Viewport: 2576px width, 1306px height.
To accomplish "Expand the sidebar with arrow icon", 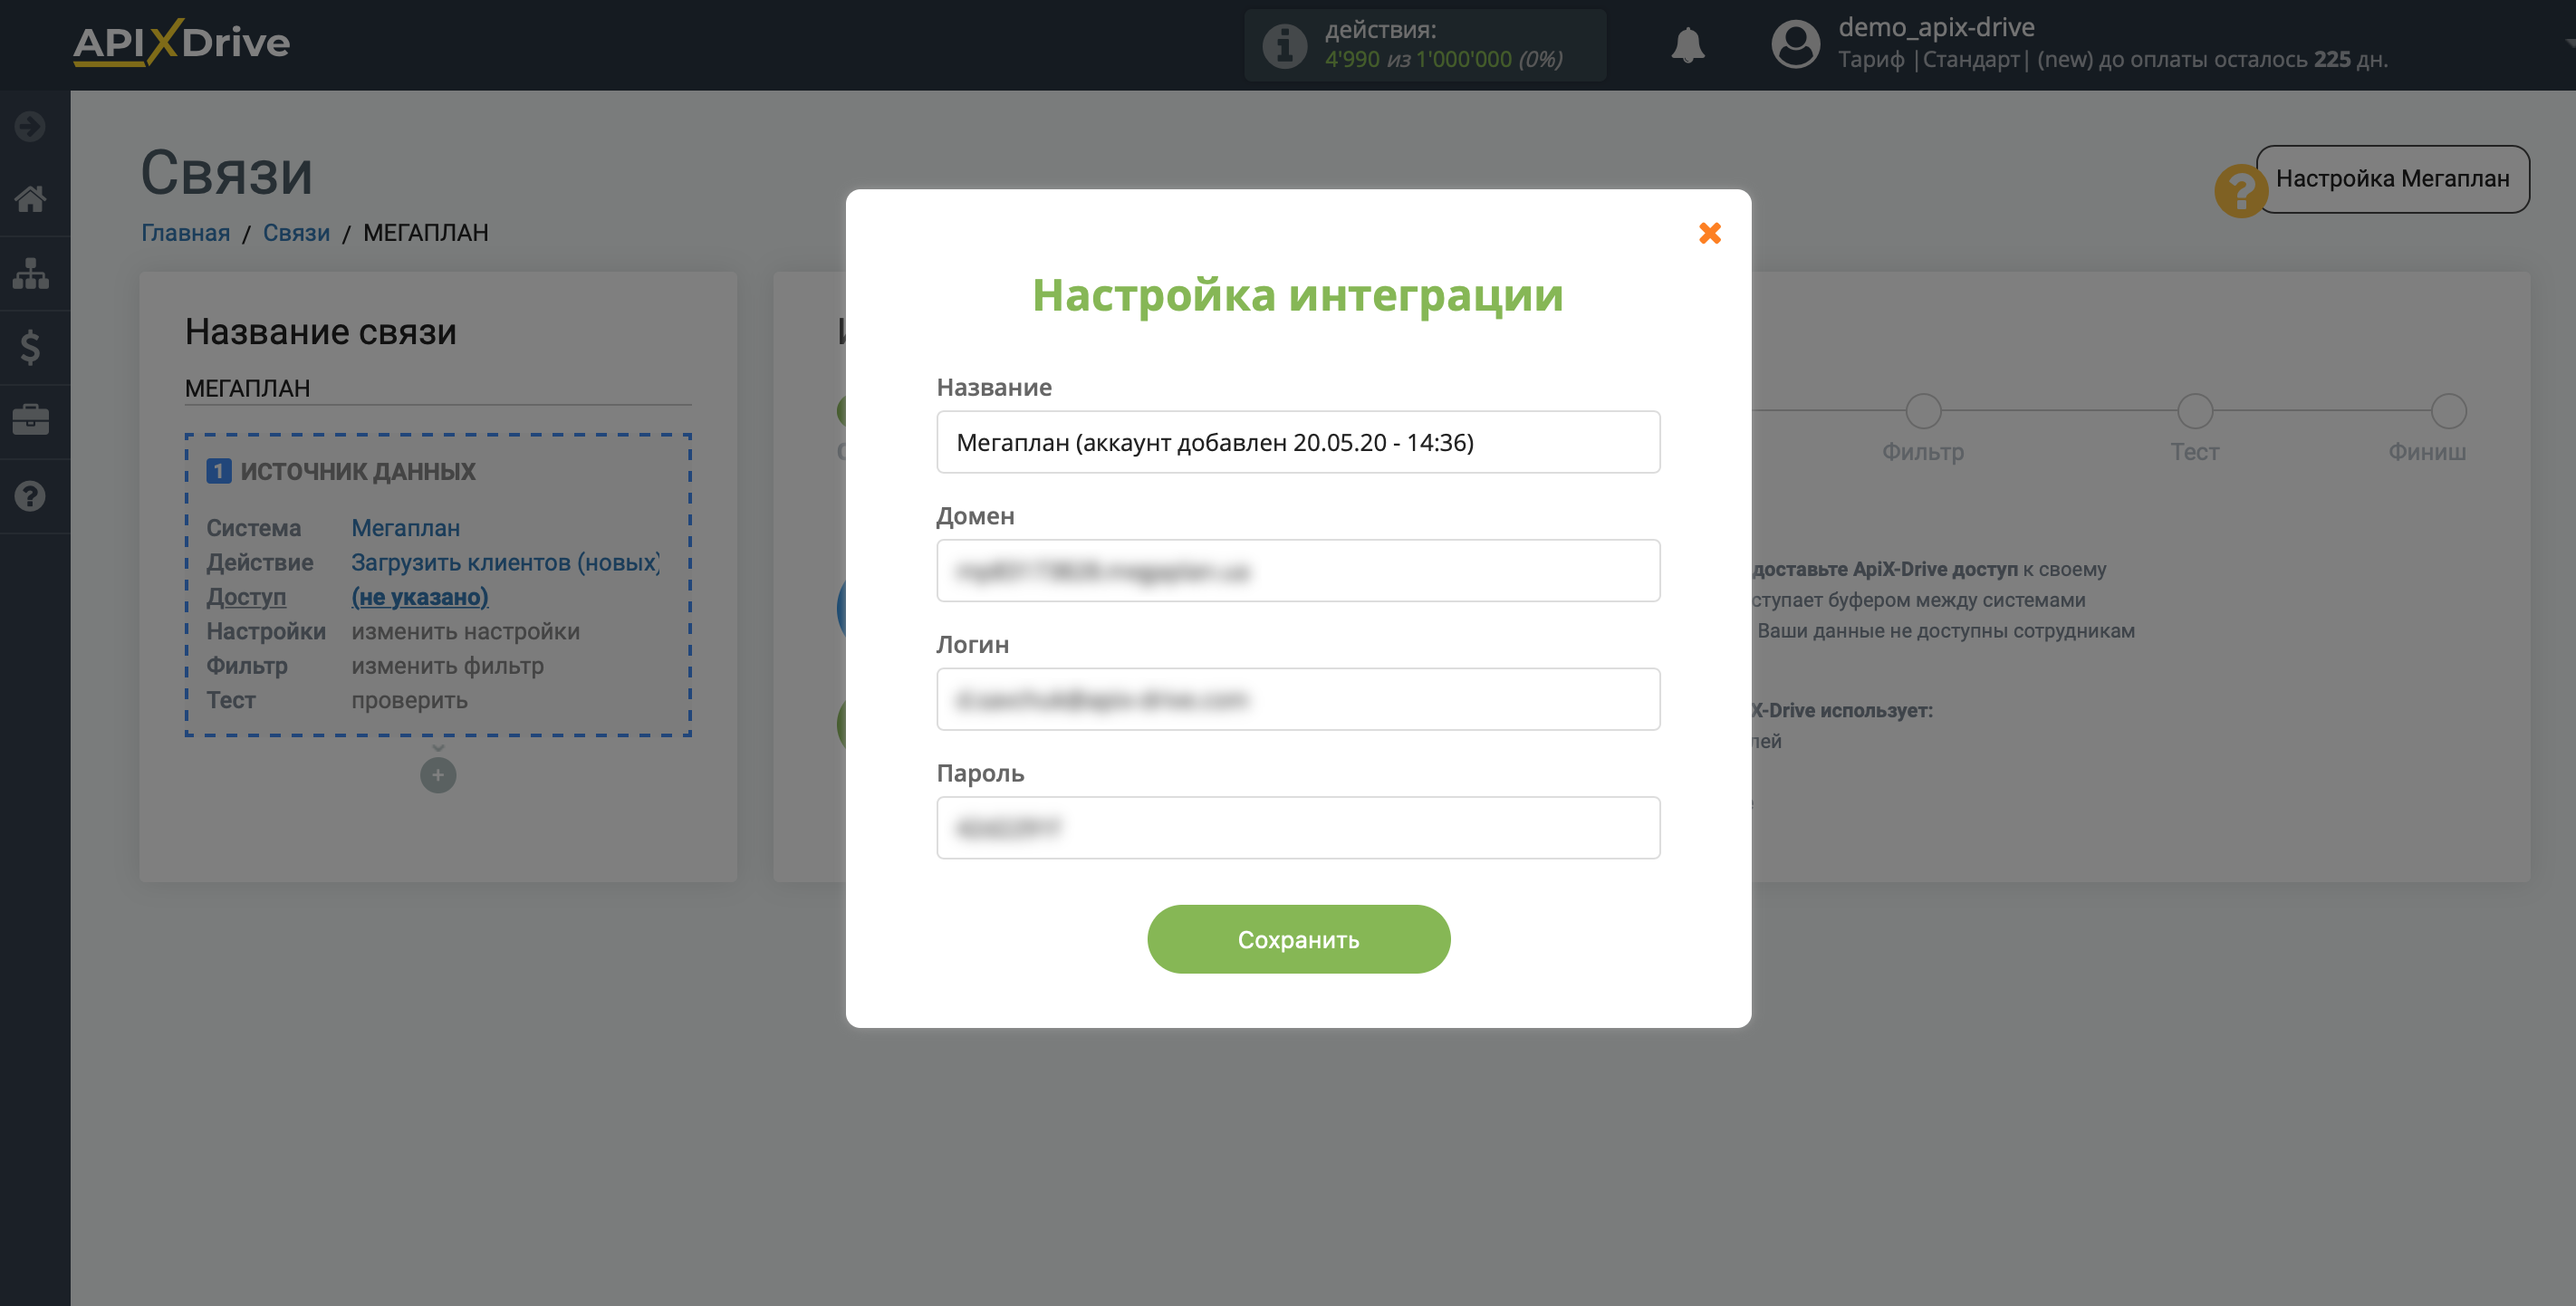I will tap(30, 126).
